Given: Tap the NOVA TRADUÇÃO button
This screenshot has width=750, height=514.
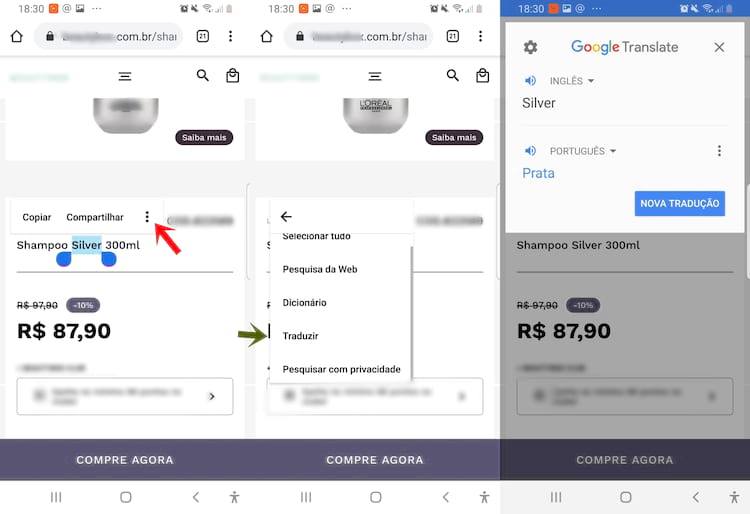Looking at the screenshot, I should click(680, 204).
